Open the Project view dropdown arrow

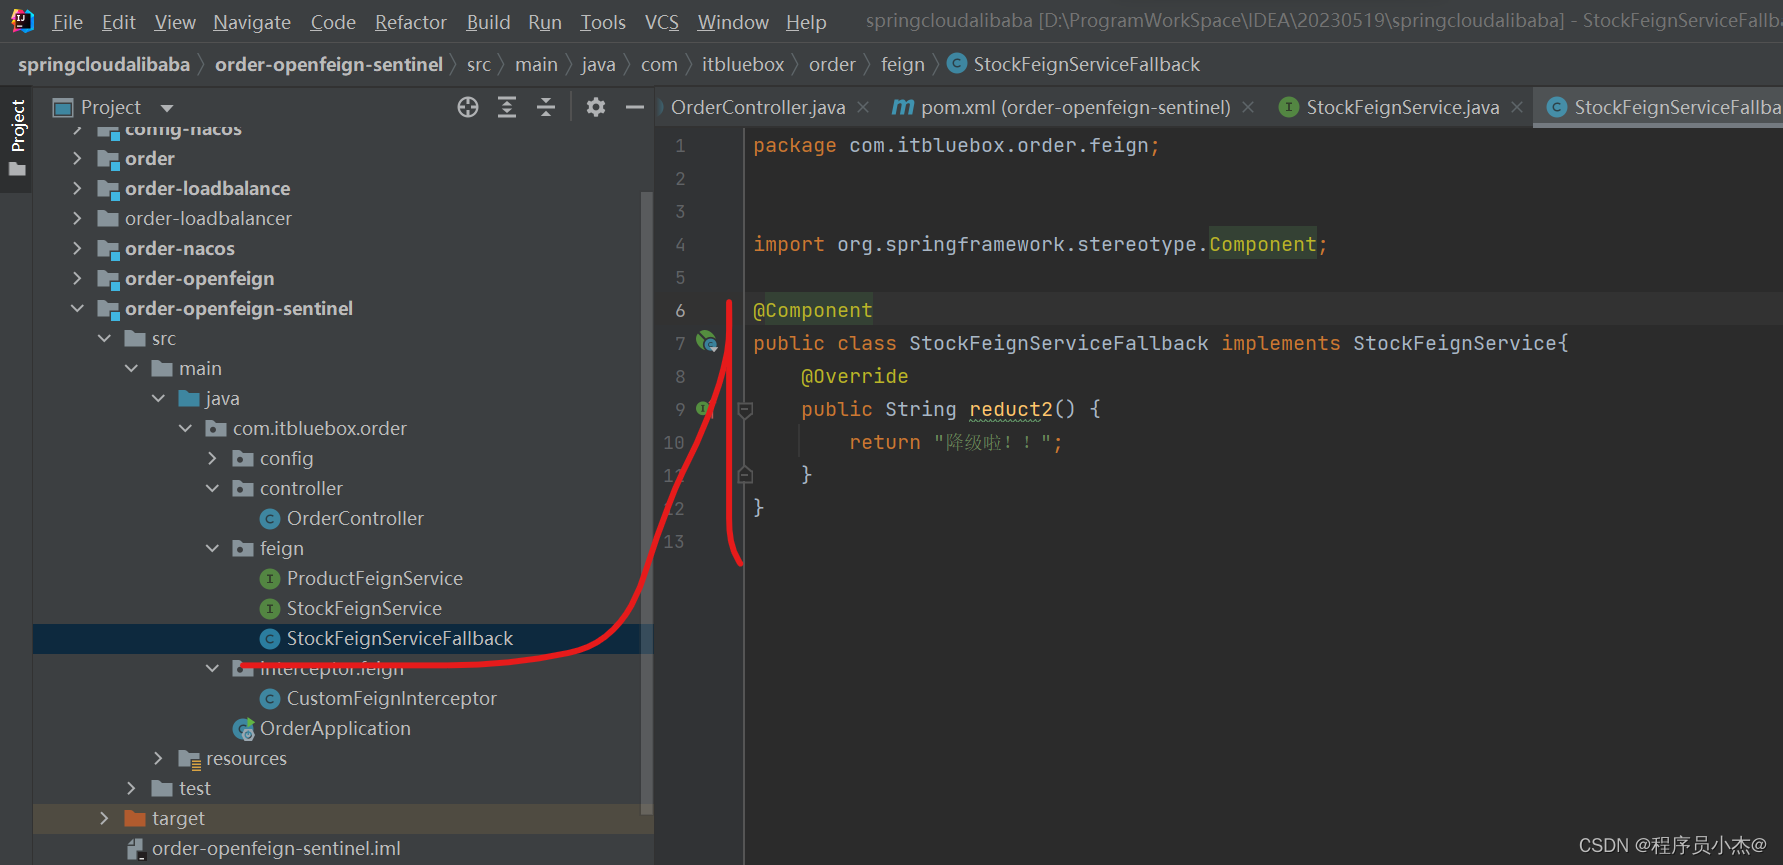[x=167, y=108]
